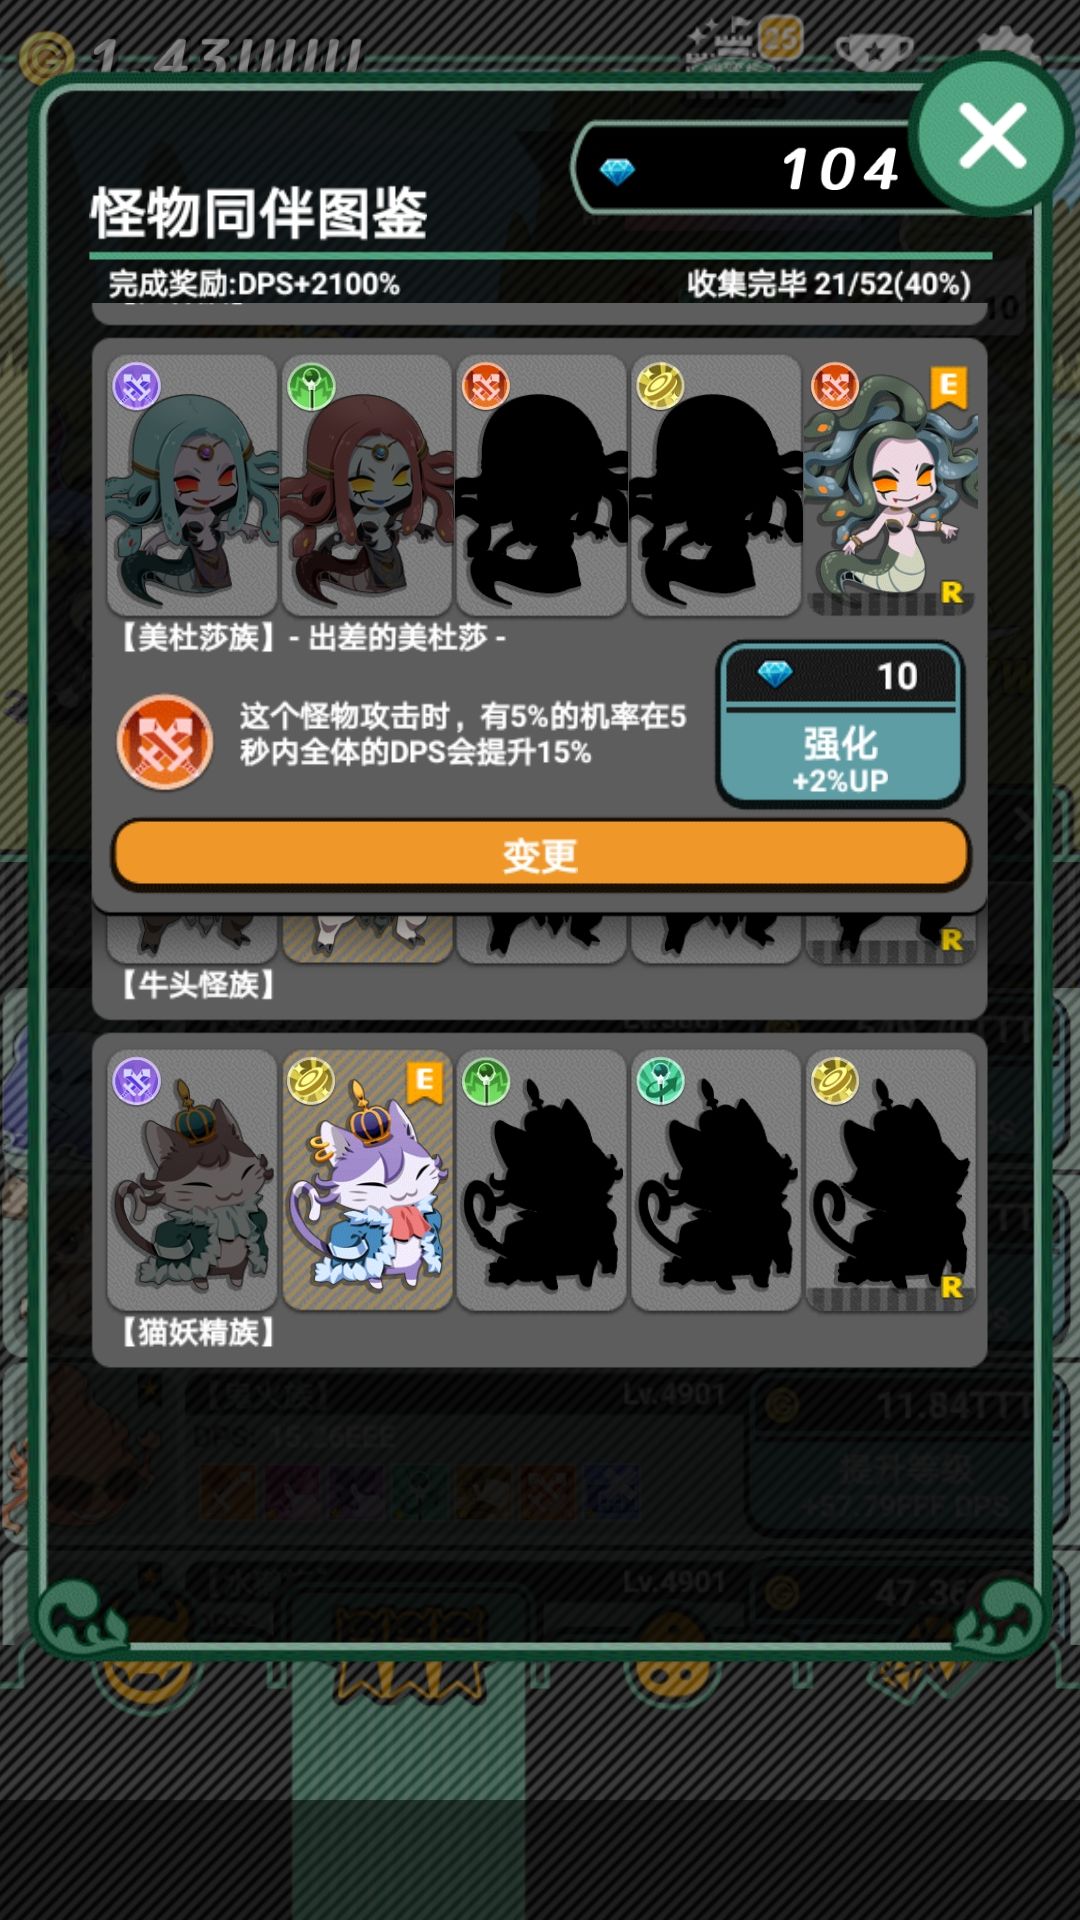
Task: Select the brown crowned cat monster card
Action: tap(192, 1180)
